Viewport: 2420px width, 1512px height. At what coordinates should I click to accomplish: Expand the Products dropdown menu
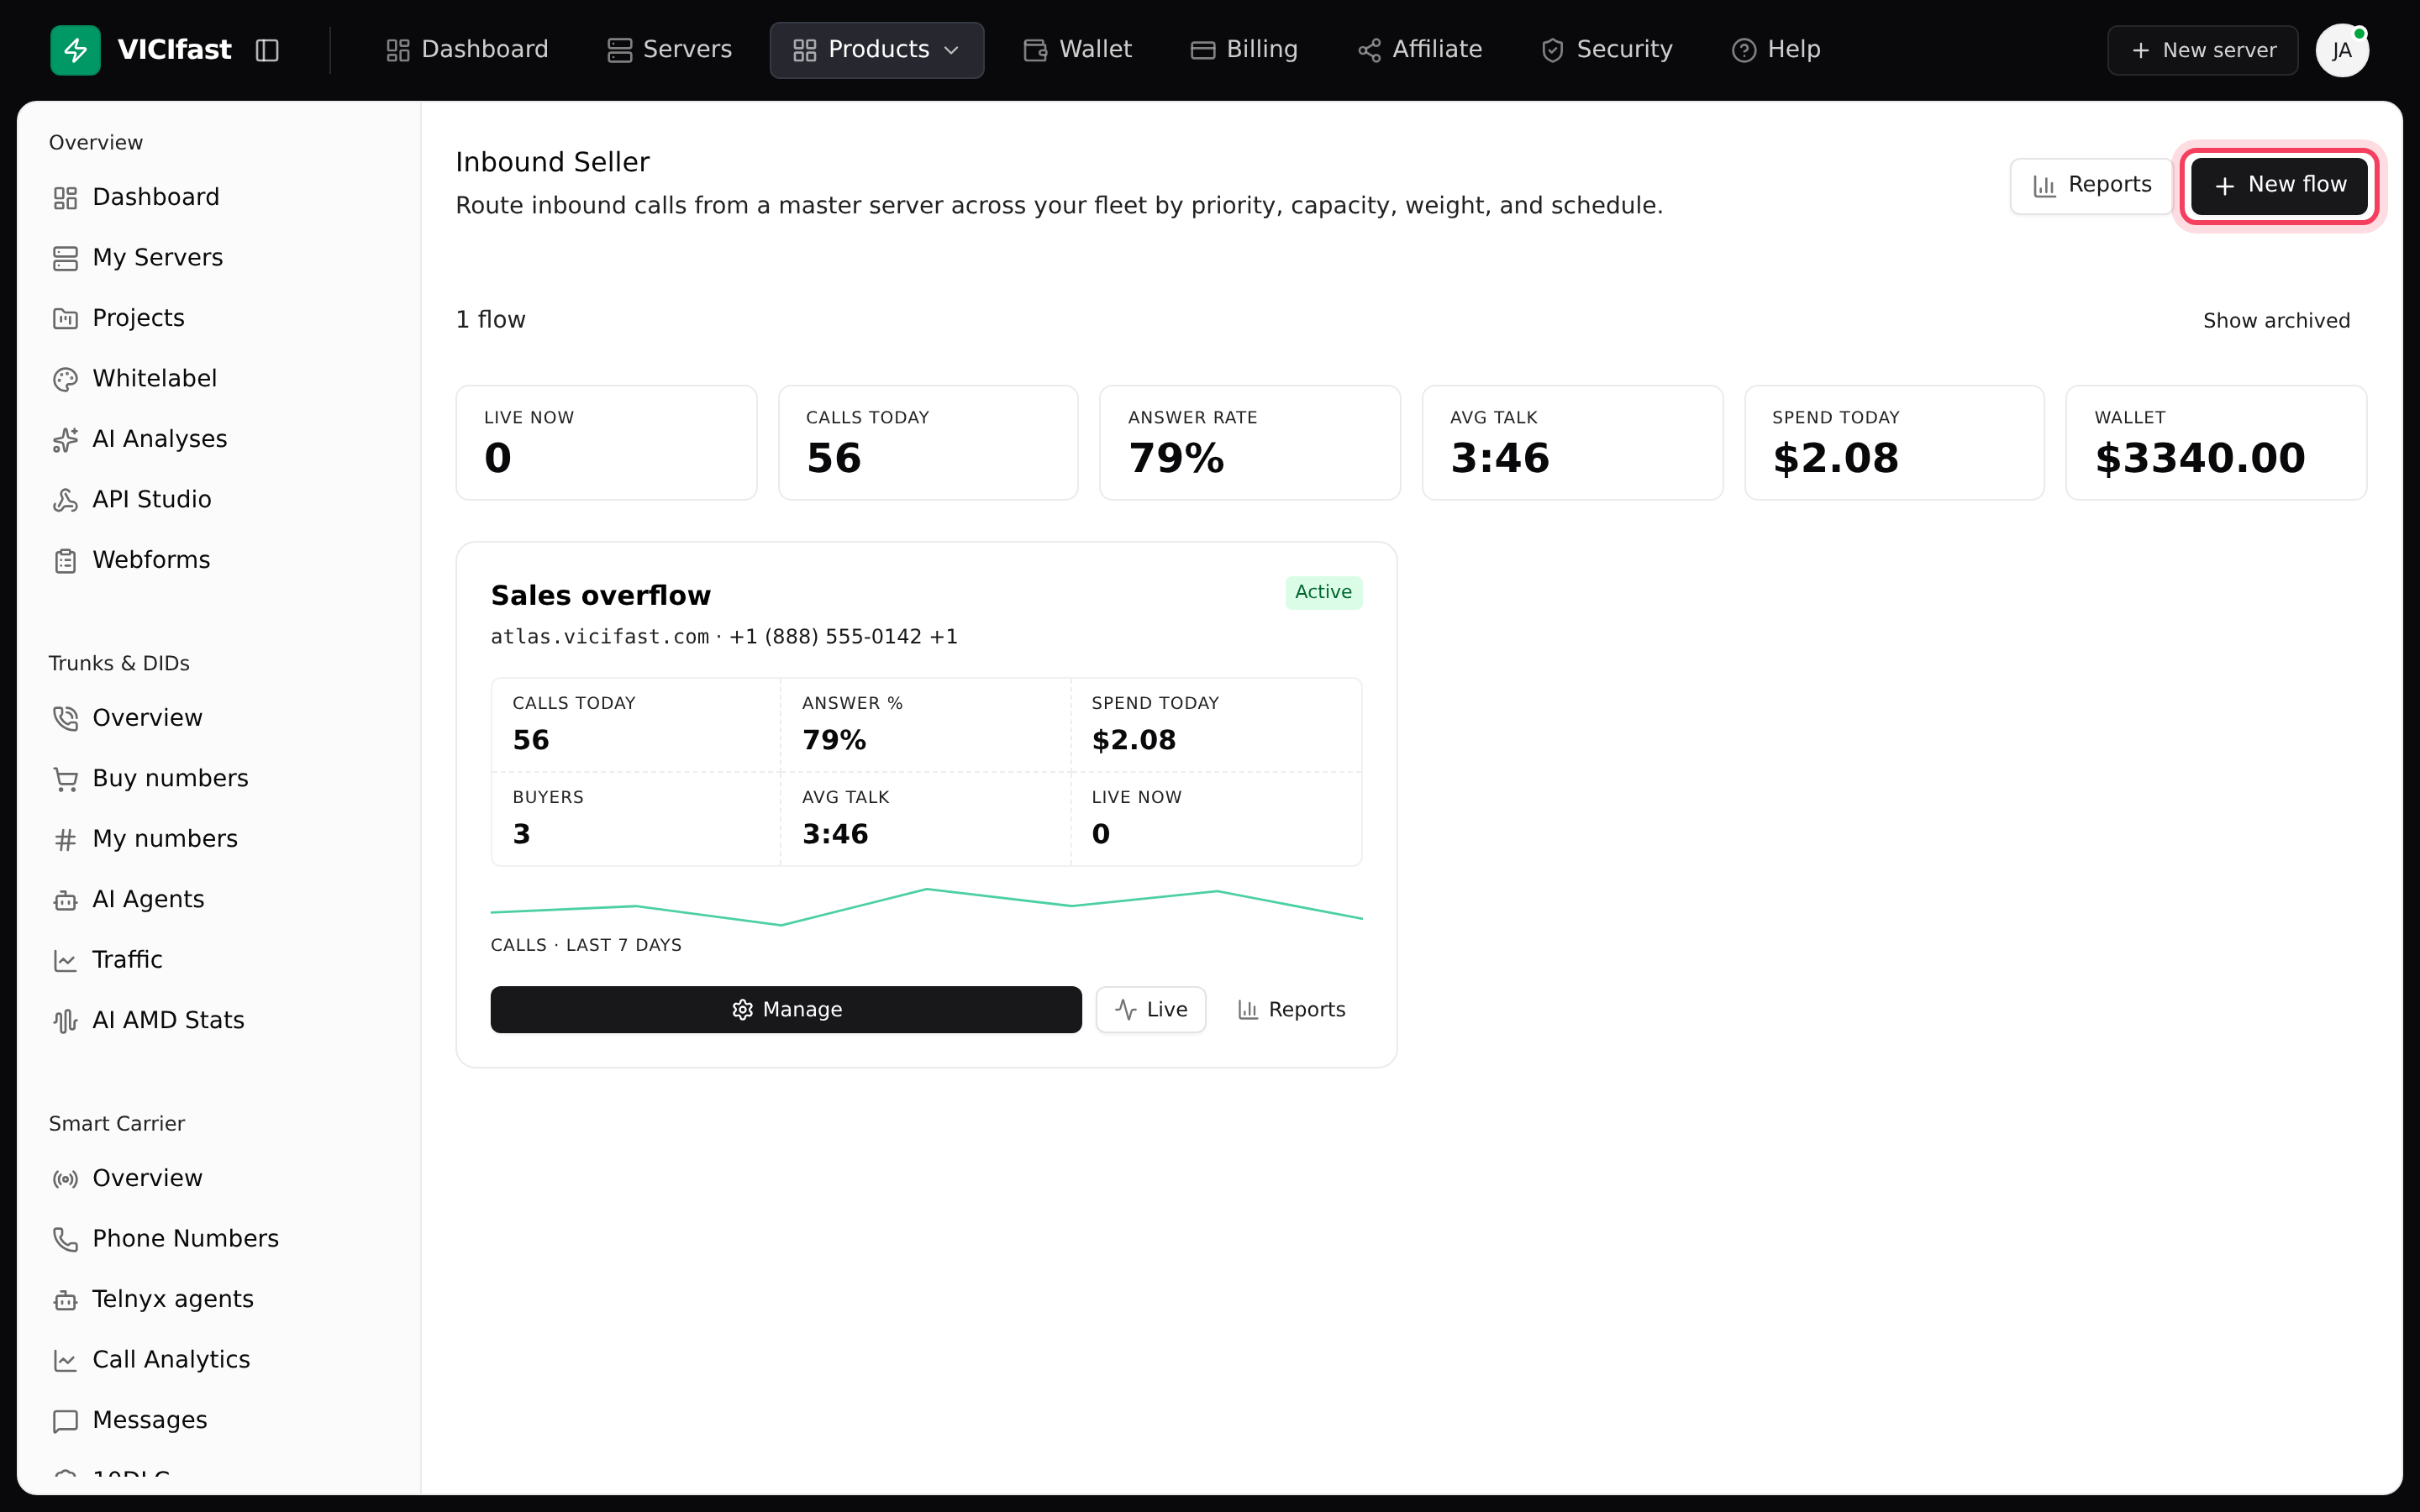tap(877, 50)
